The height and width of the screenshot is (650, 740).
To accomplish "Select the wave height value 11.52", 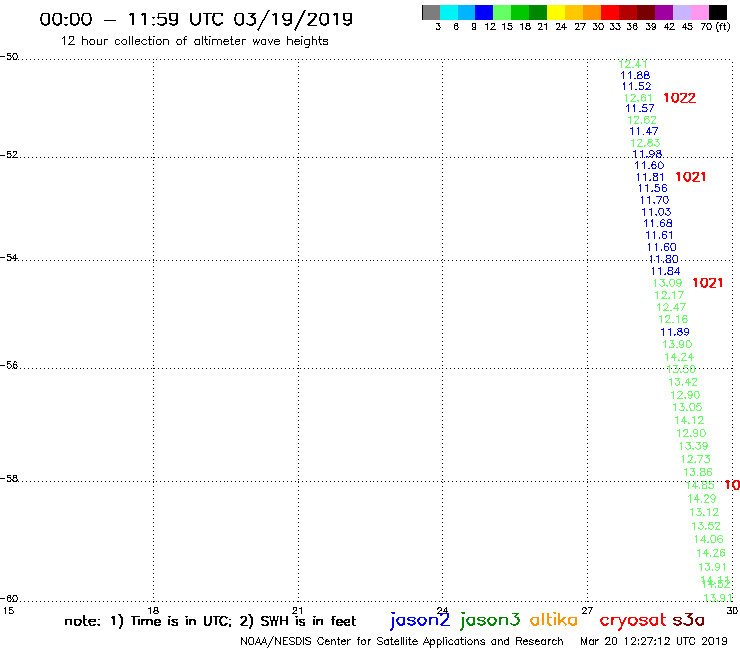I will click(637, 86).
